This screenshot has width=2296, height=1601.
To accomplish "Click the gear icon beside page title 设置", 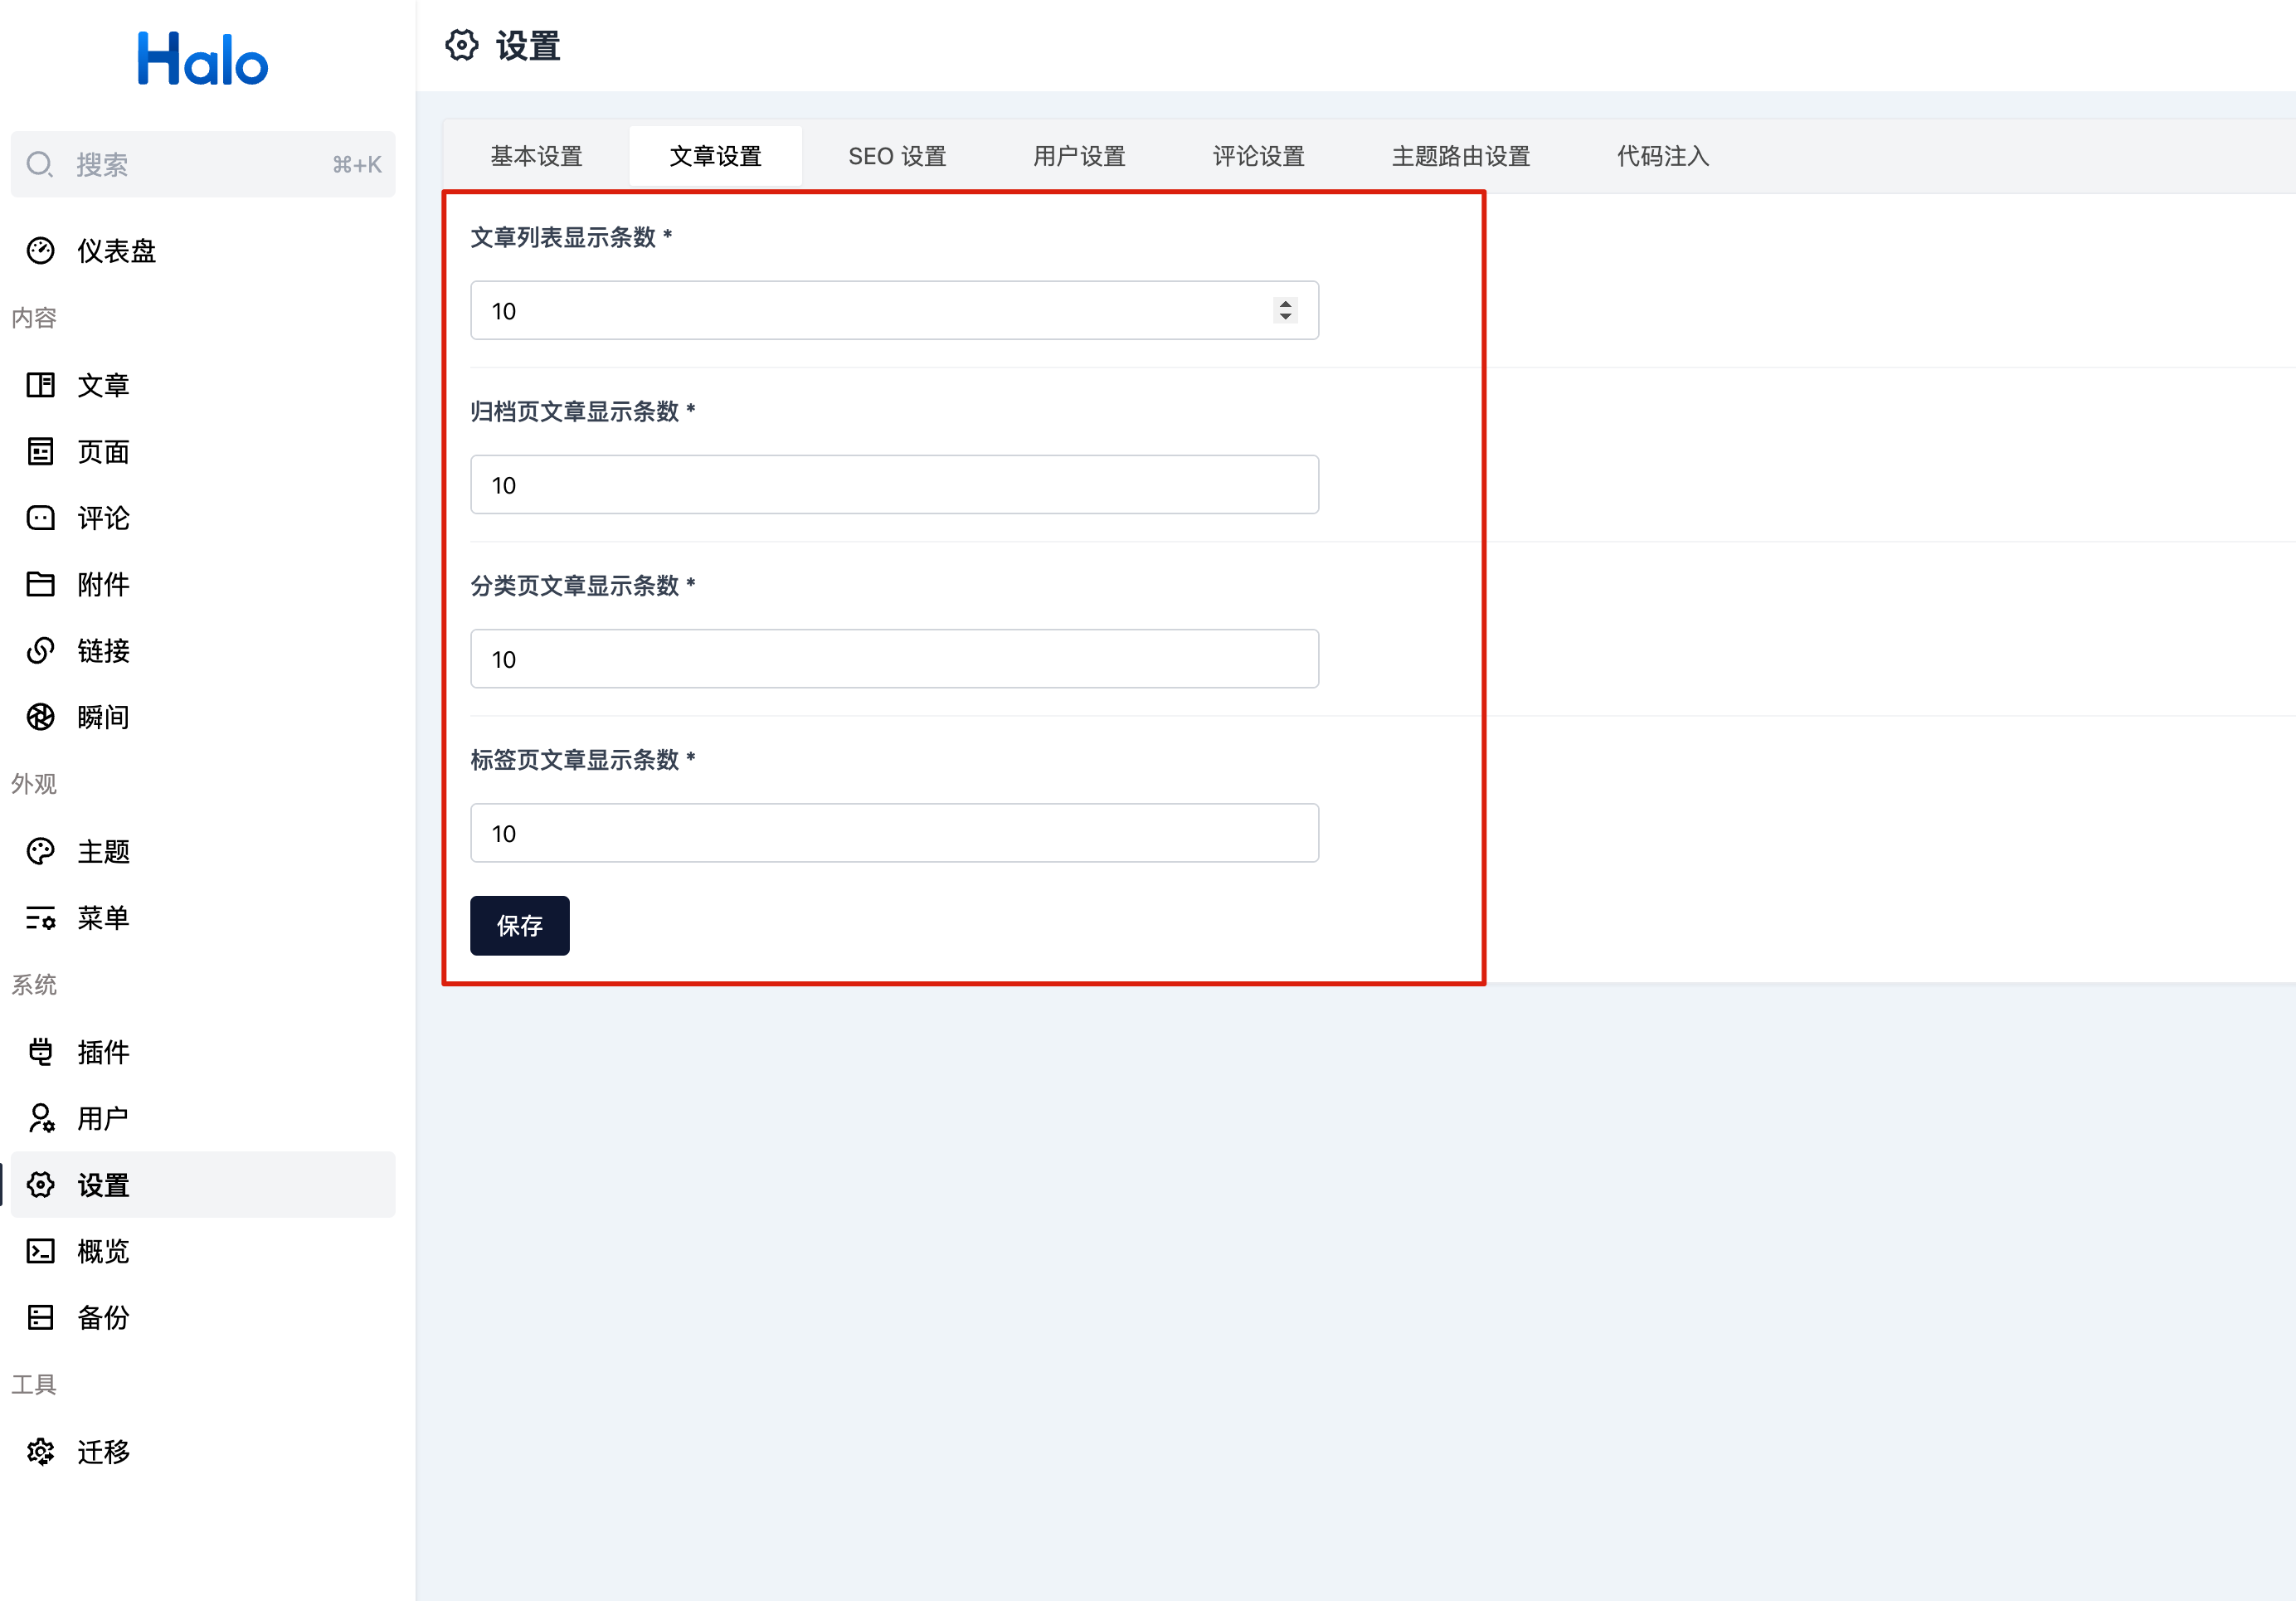I will (462, 45).
